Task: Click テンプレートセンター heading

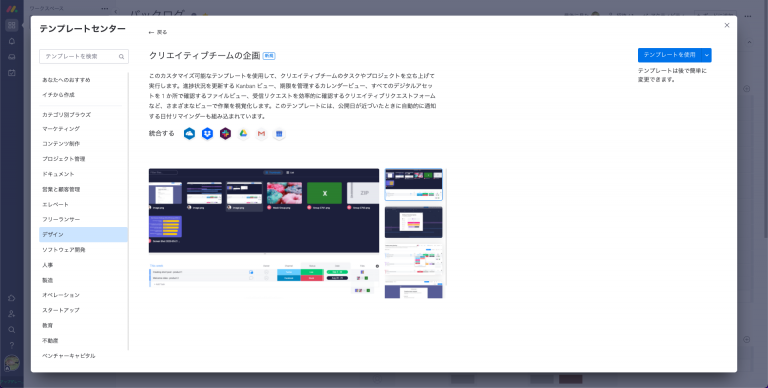Action: point(82,29)
